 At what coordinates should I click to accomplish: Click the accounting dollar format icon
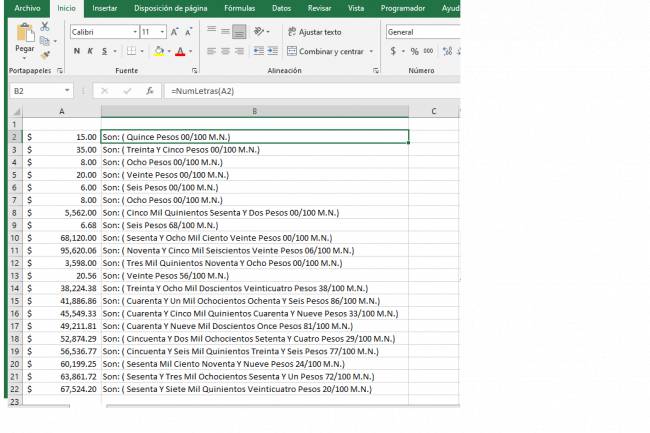pyautogui.click(x=393, y=51)
